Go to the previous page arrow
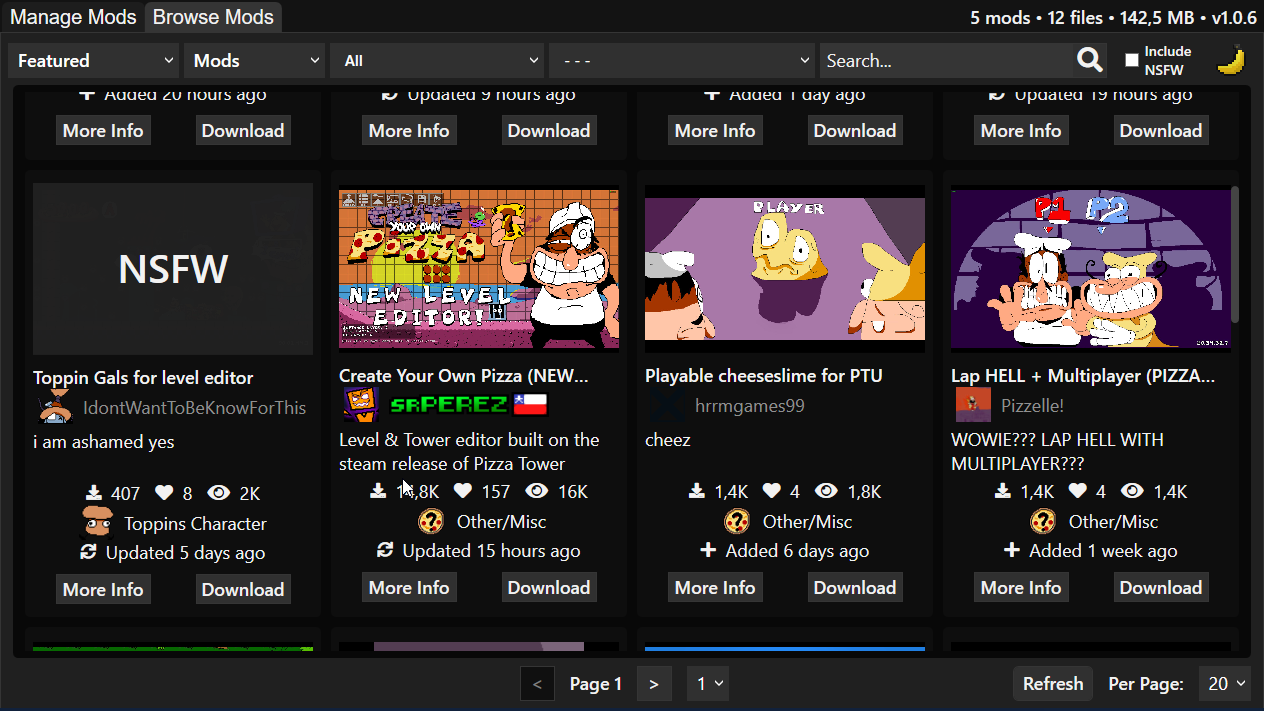The height and width of the screenshot is (711, 1264). click(537, 684)
